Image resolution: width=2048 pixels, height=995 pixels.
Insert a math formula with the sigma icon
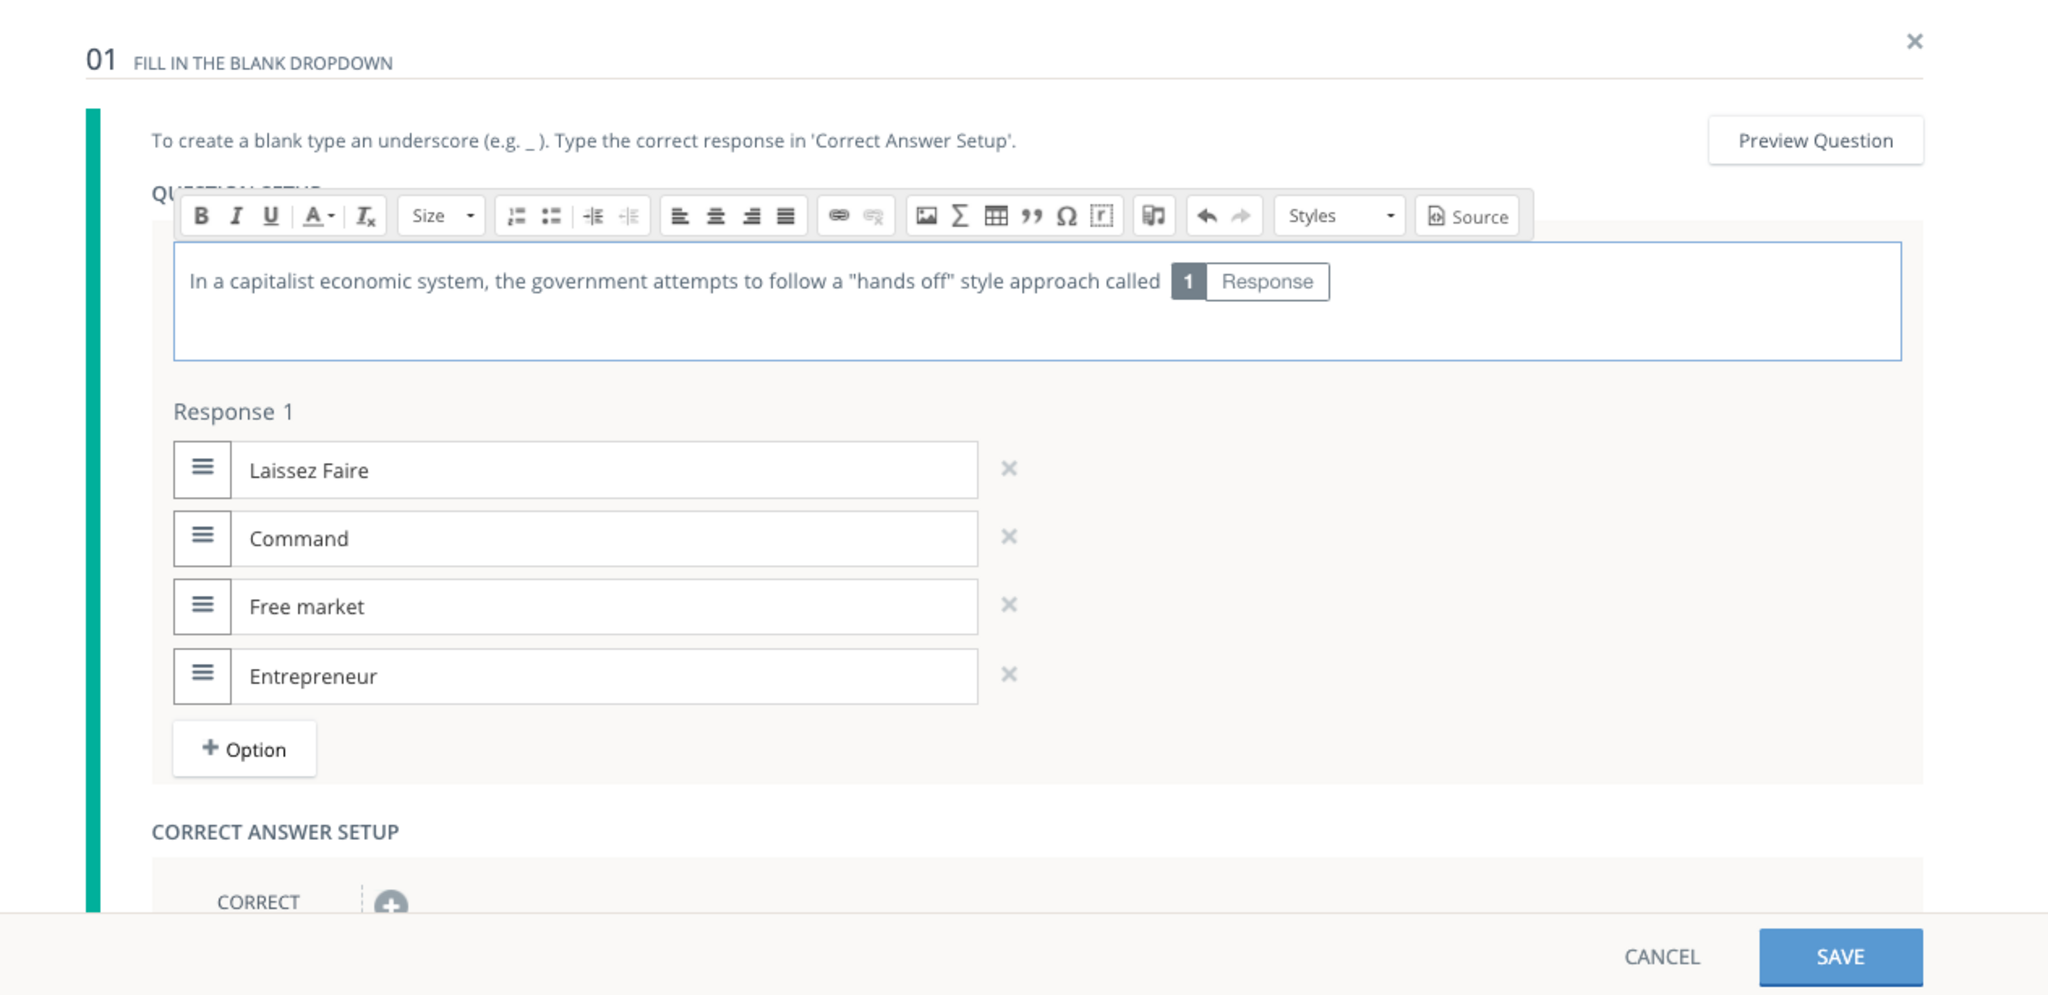[960, 216]
